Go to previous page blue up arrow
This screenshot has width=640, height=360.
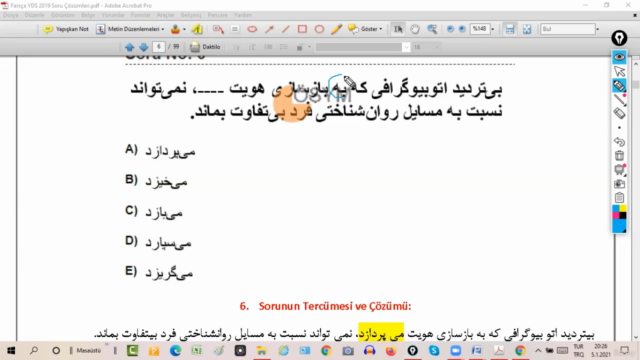(129, 47)
